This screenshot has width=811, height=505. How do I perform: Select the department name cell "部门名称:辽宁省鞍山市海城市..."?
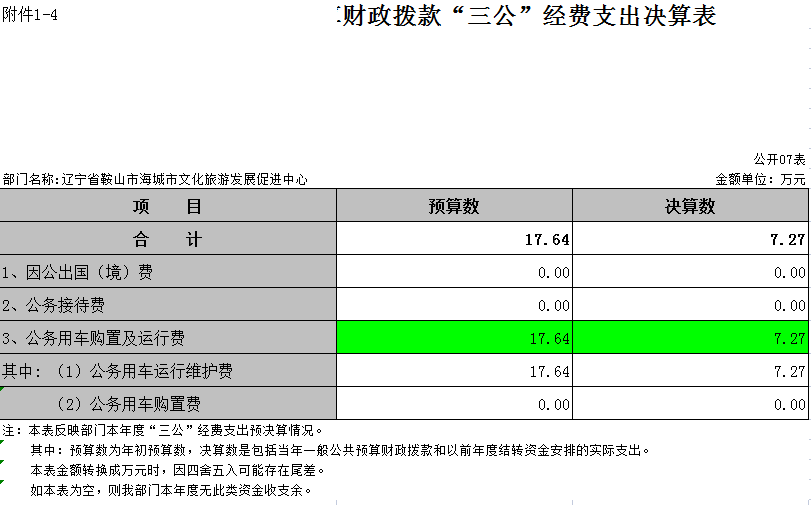pyautogui.click(x=155, y=180)
